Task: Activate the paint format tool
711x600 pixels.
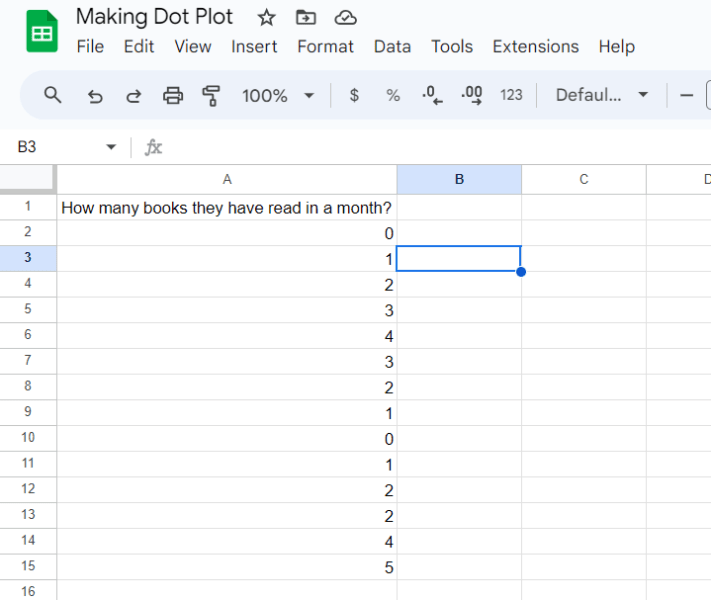Action: (211, 95)
